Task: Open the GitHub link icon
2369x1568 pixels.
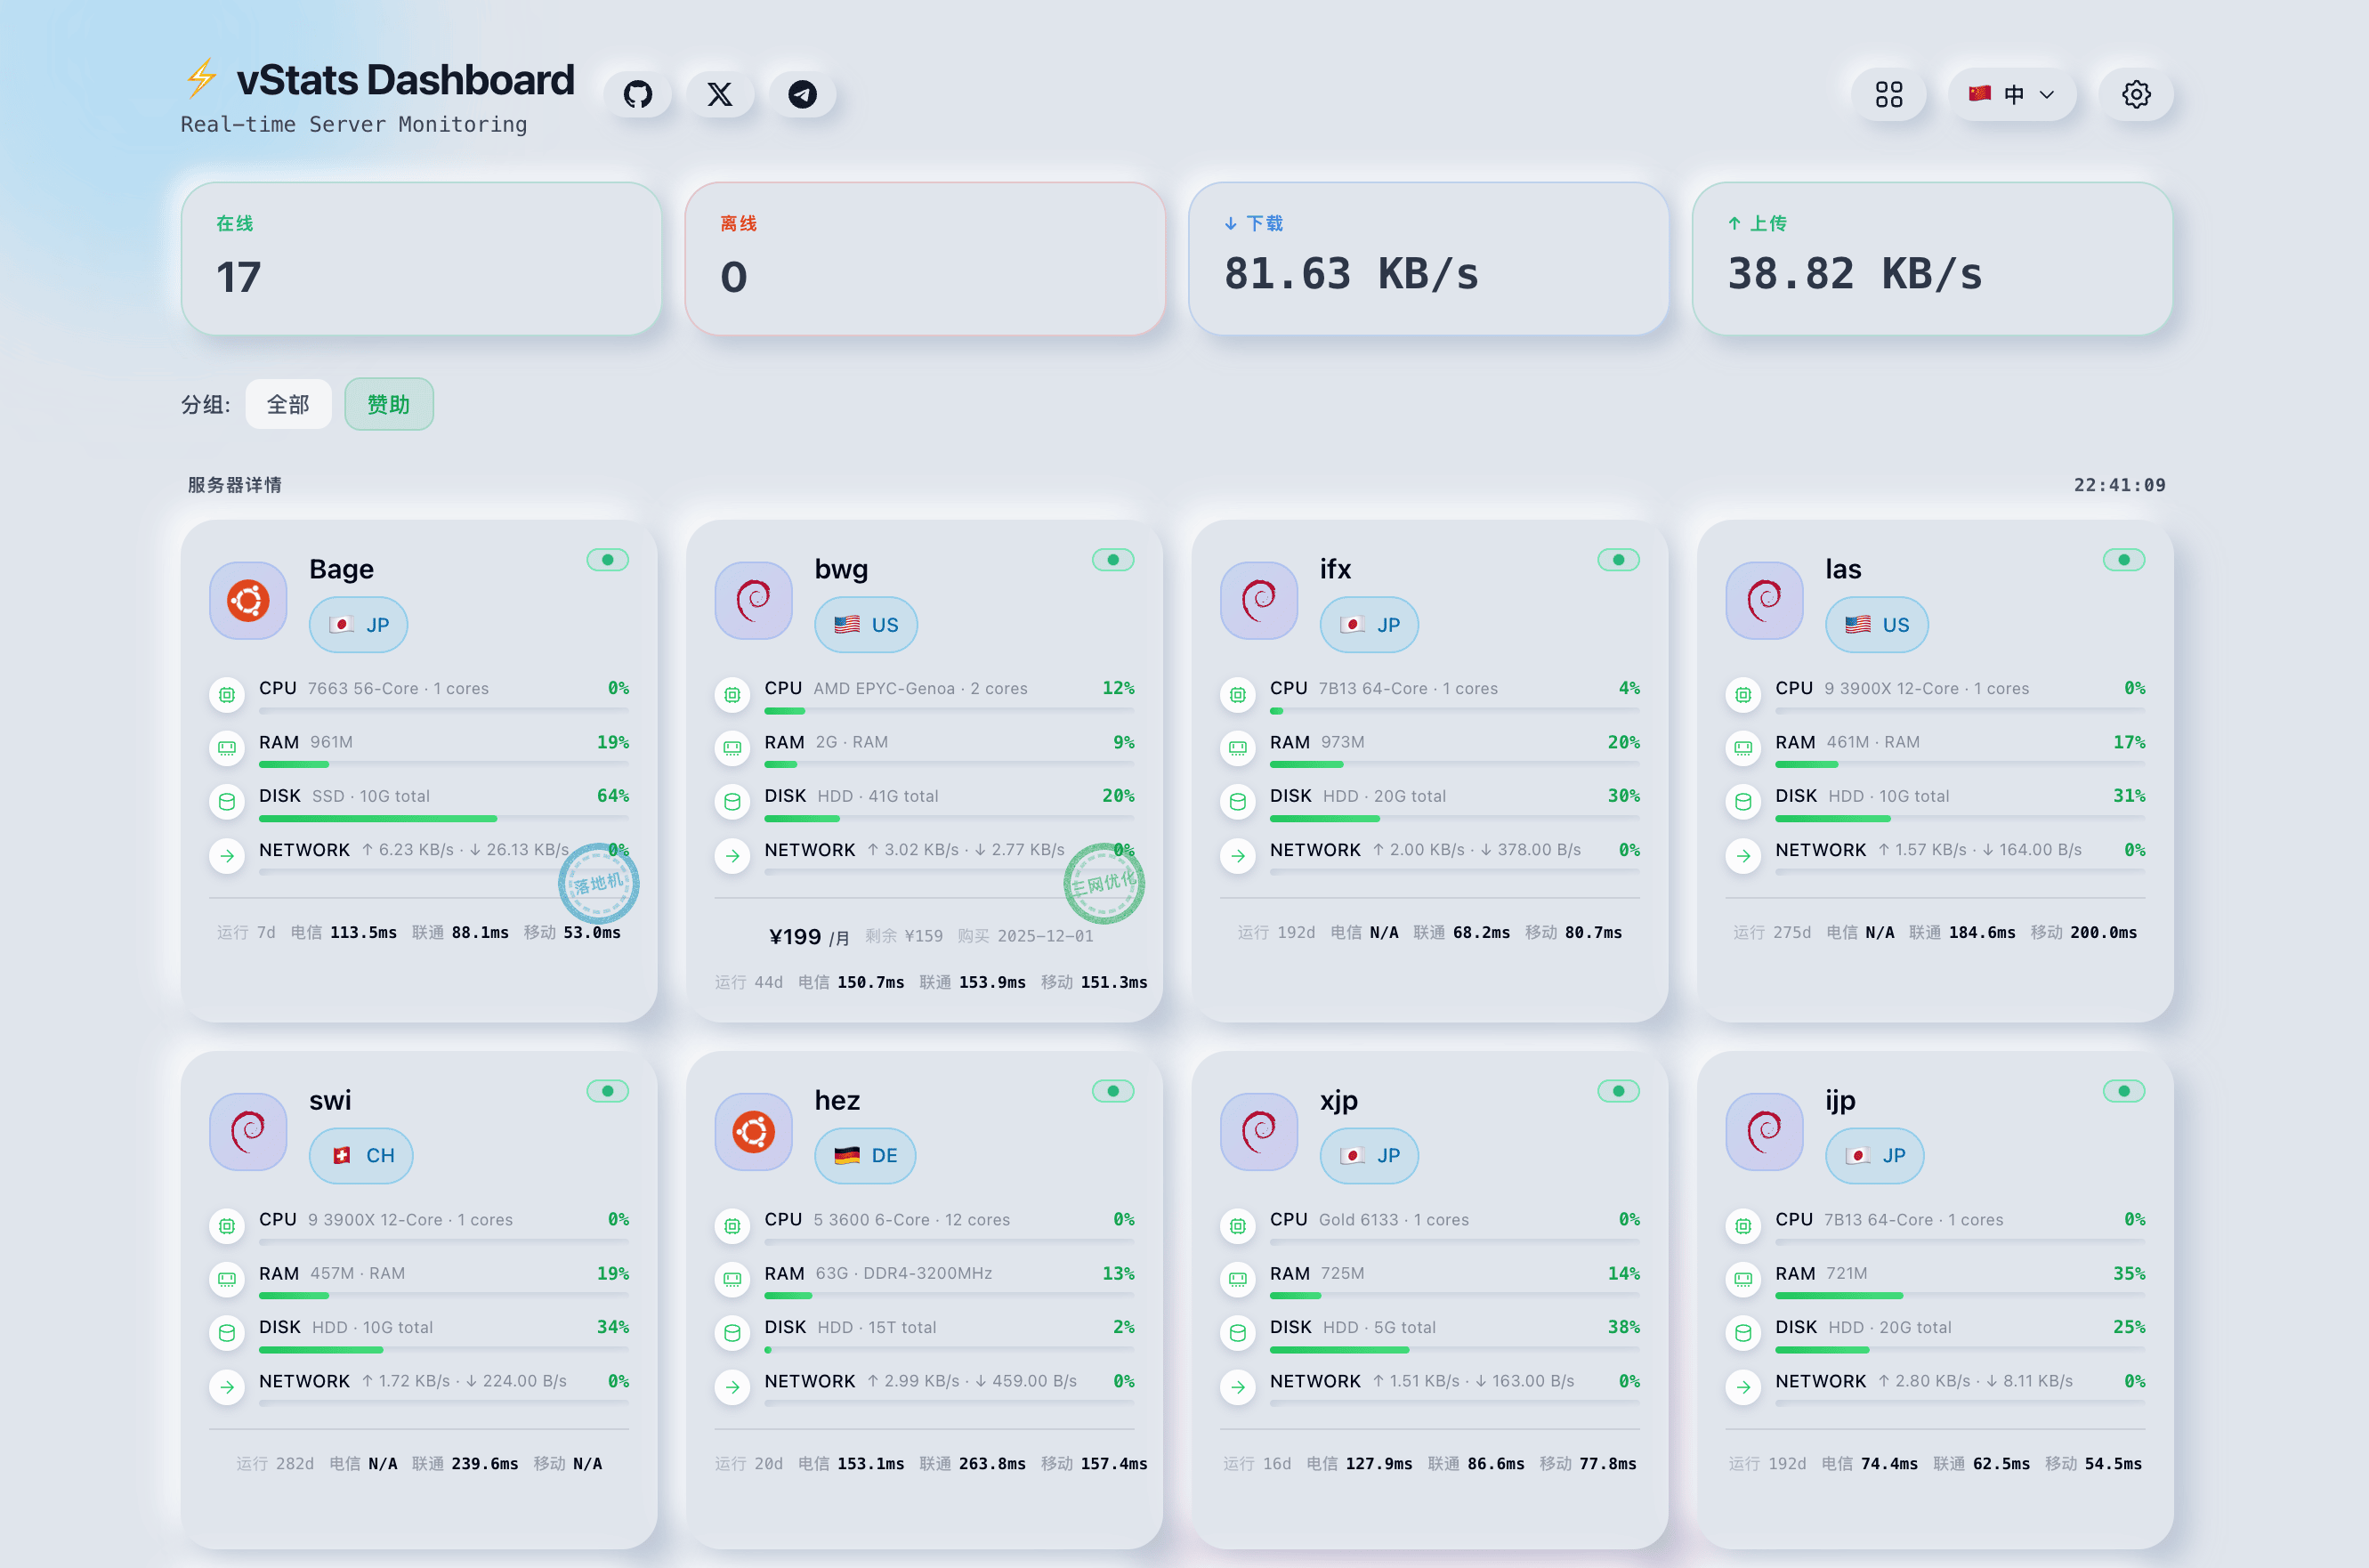Action: (x=637, y=94)
